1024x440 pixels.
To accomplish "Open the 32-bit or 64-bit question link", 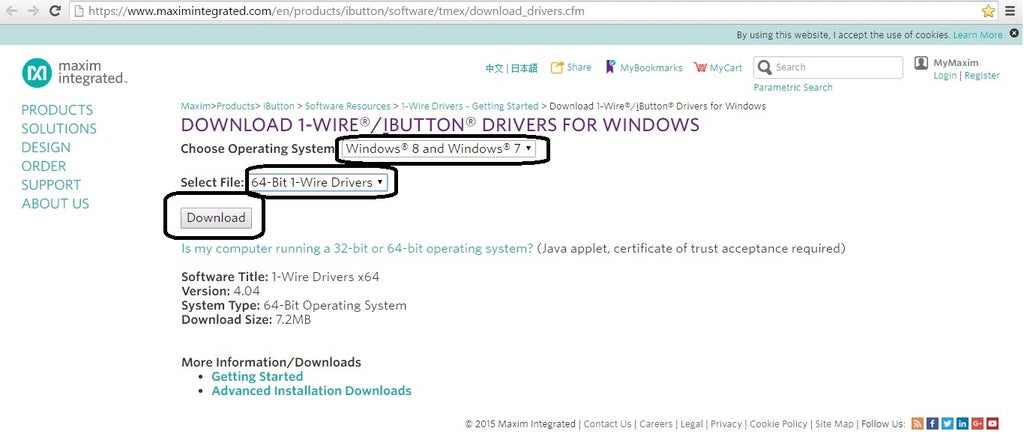I will pos(357,249).
